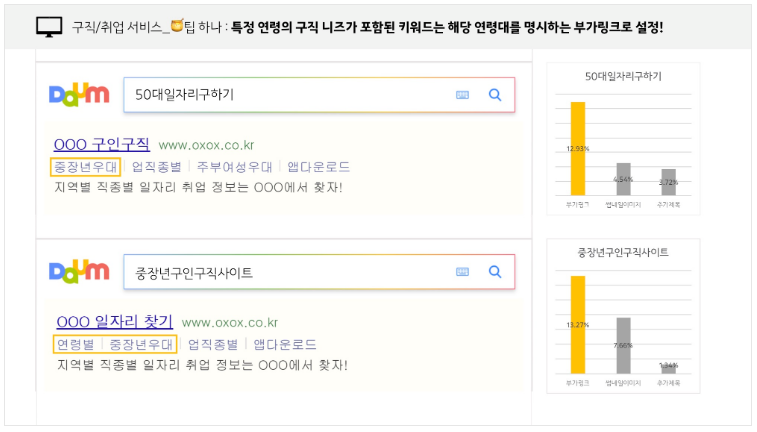Open the OOO 일자리 찾기 ad title link
Screen dimensions: 757x432
114,322
